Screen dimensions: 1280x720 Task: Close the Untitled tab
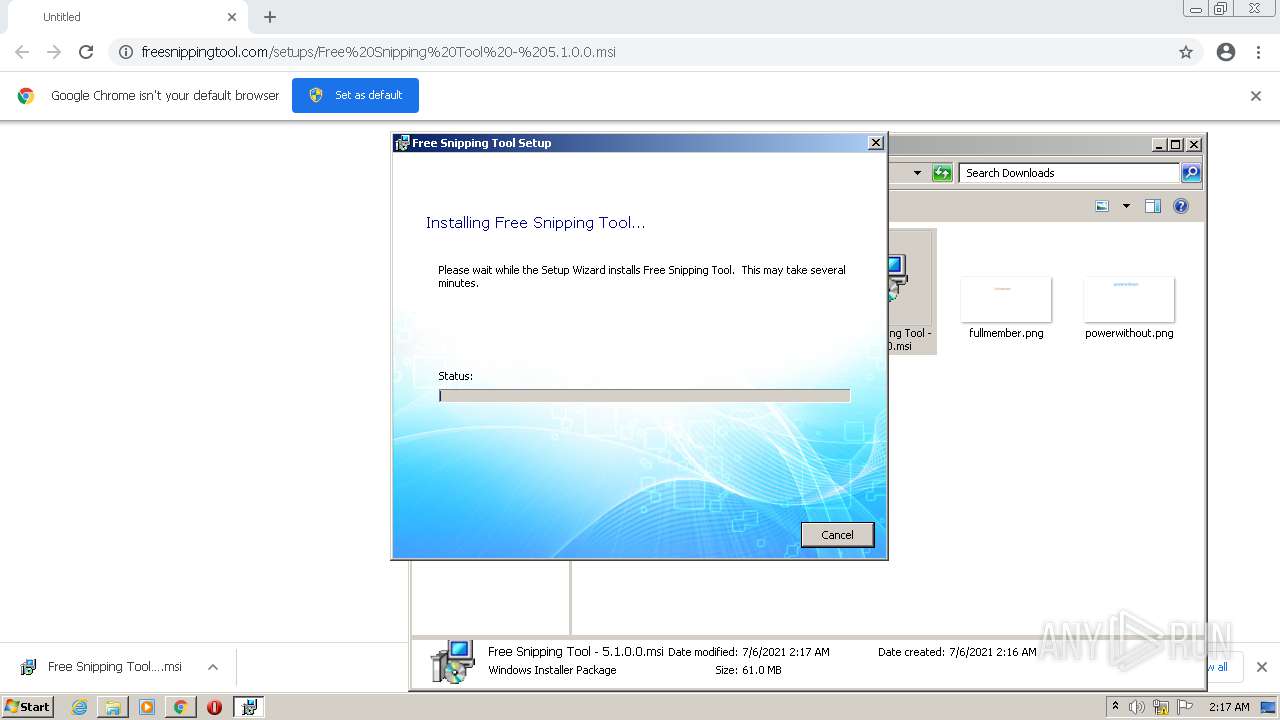(x=232, y=17)
